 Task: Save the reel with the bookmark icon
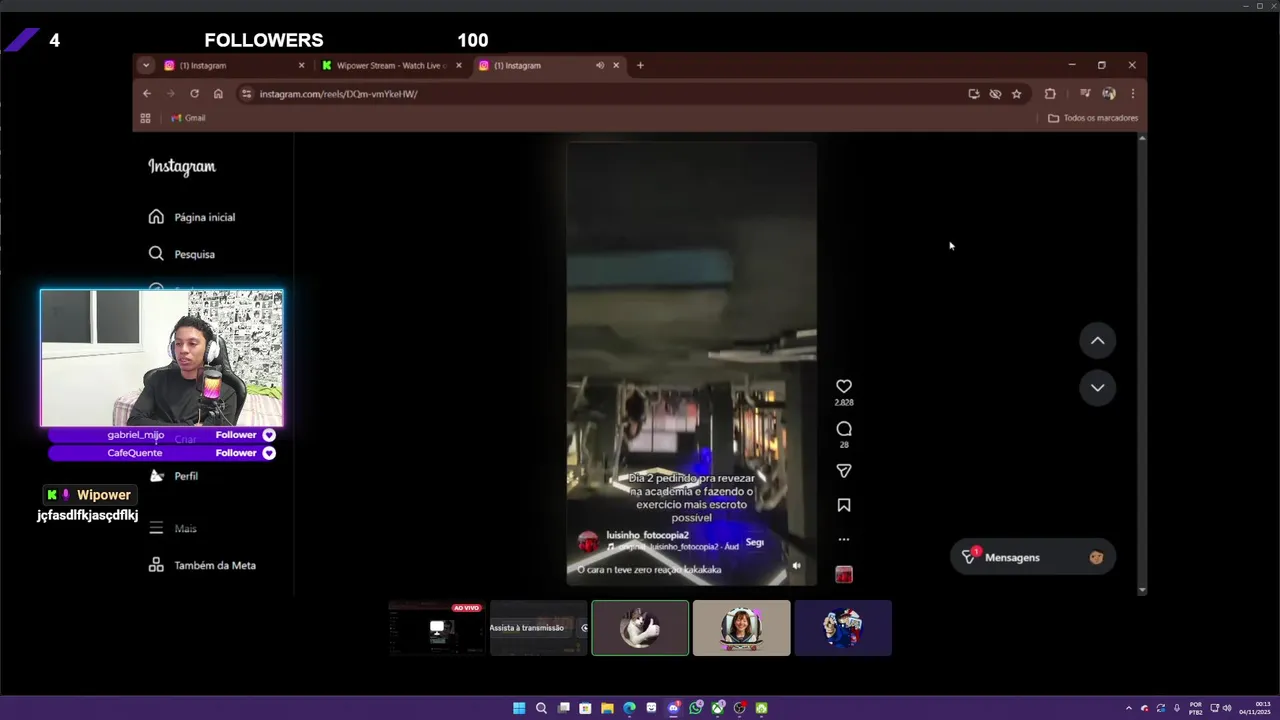[x=844, y=505]
